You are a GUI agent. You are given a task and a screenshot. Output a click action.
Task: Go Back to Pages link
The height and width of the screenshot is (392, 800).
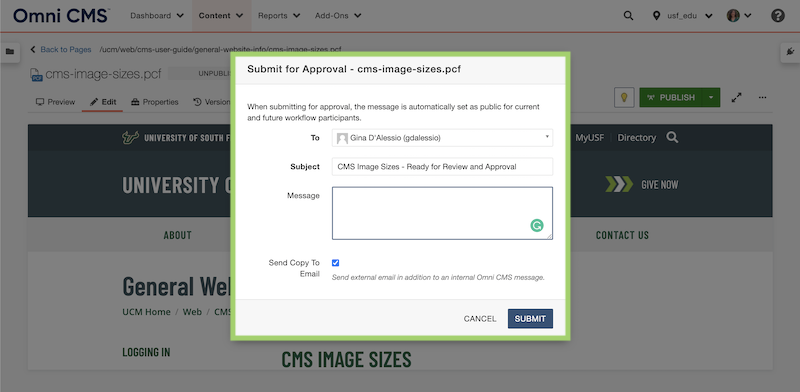(61, 50)
